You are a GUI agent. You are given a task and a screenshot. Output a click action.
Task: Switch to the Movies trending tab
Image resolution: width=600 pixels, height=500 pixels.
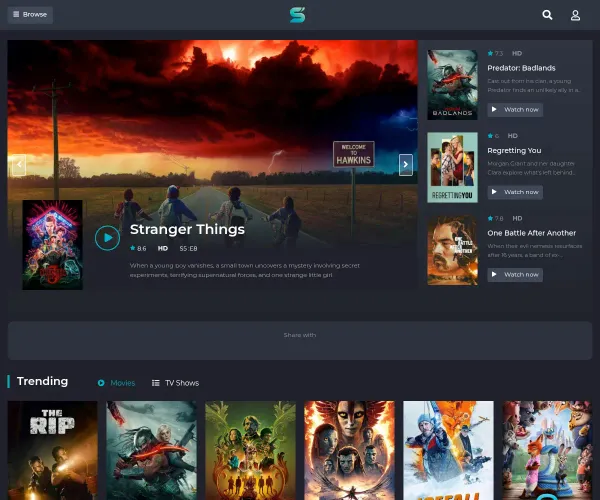point(116,383)
